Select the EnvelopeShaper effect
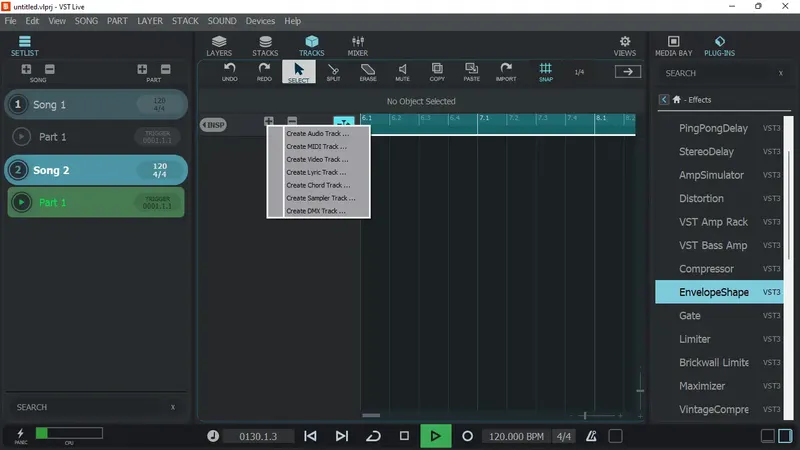This screenshot has width=800, height=450. click(x=719, y=292)
